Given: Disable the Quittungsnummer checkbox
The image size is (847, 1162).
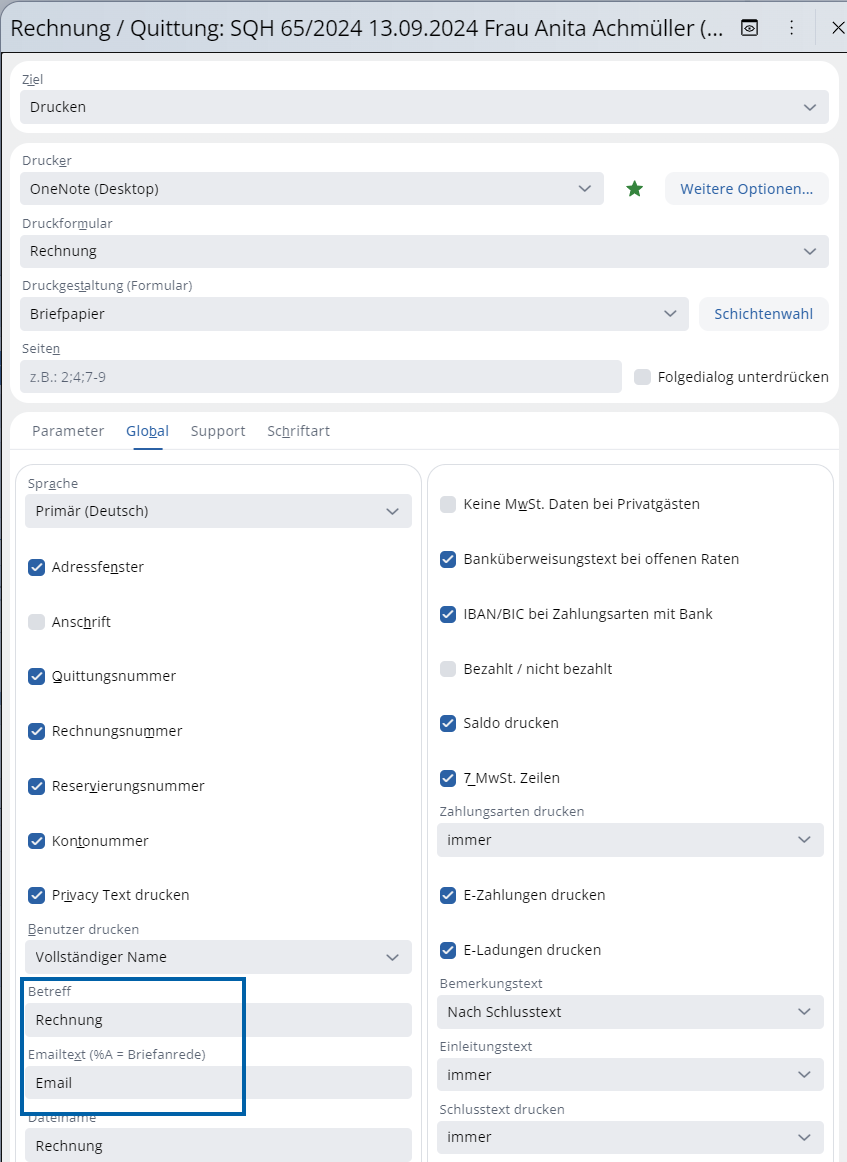Looking at the screenshot, I should (37, 676).
